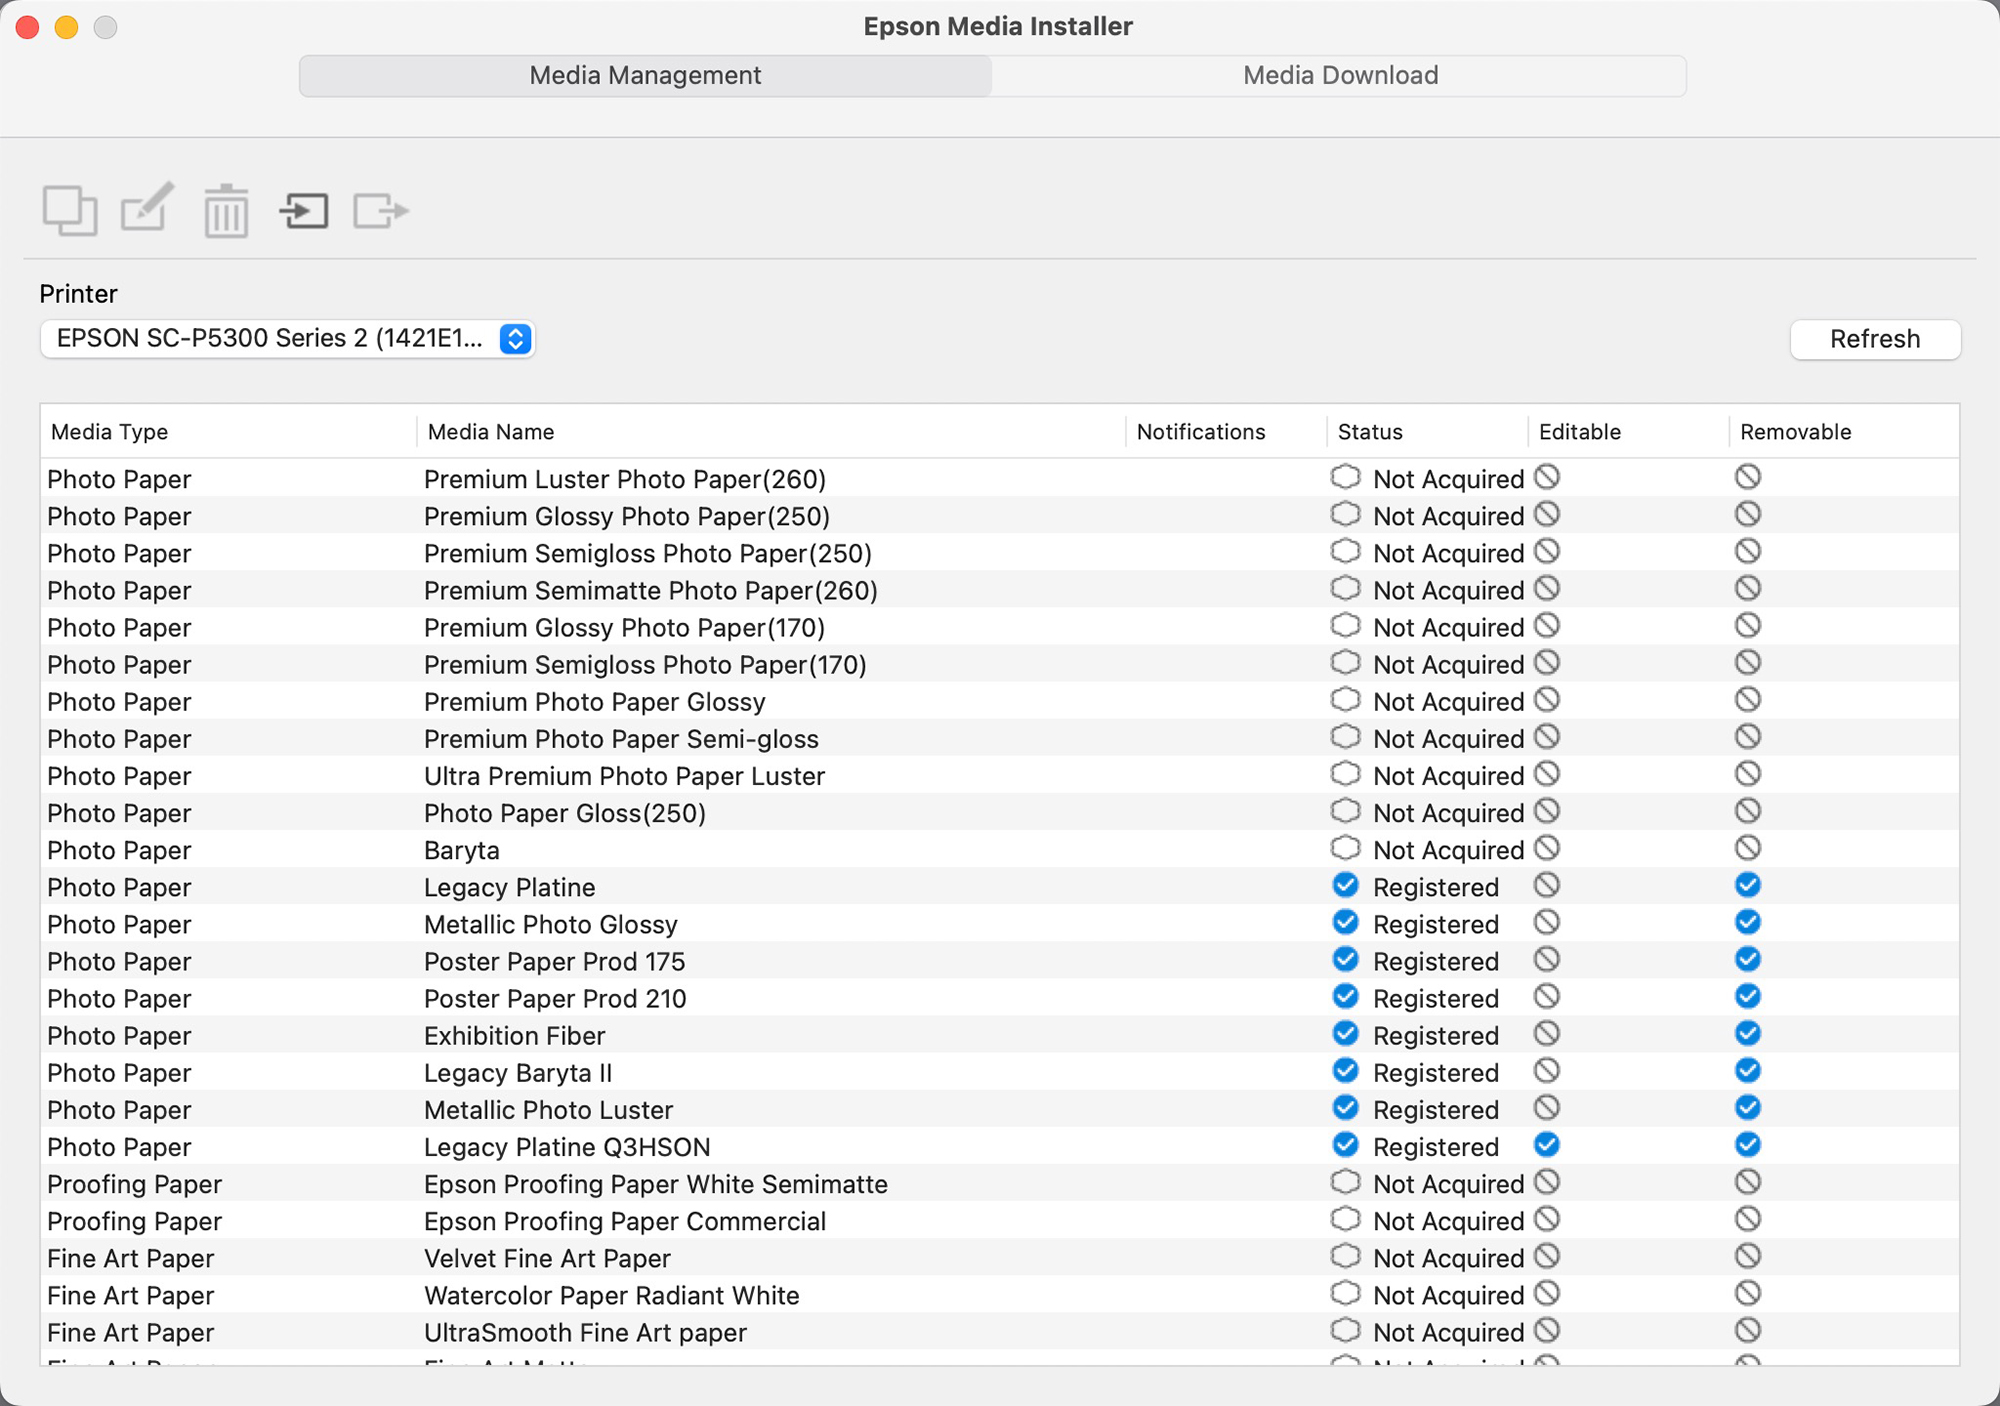Click Registered status icon for Exhibition Fiber
The image size is (2000, 1406).
coord(1346,1033)
